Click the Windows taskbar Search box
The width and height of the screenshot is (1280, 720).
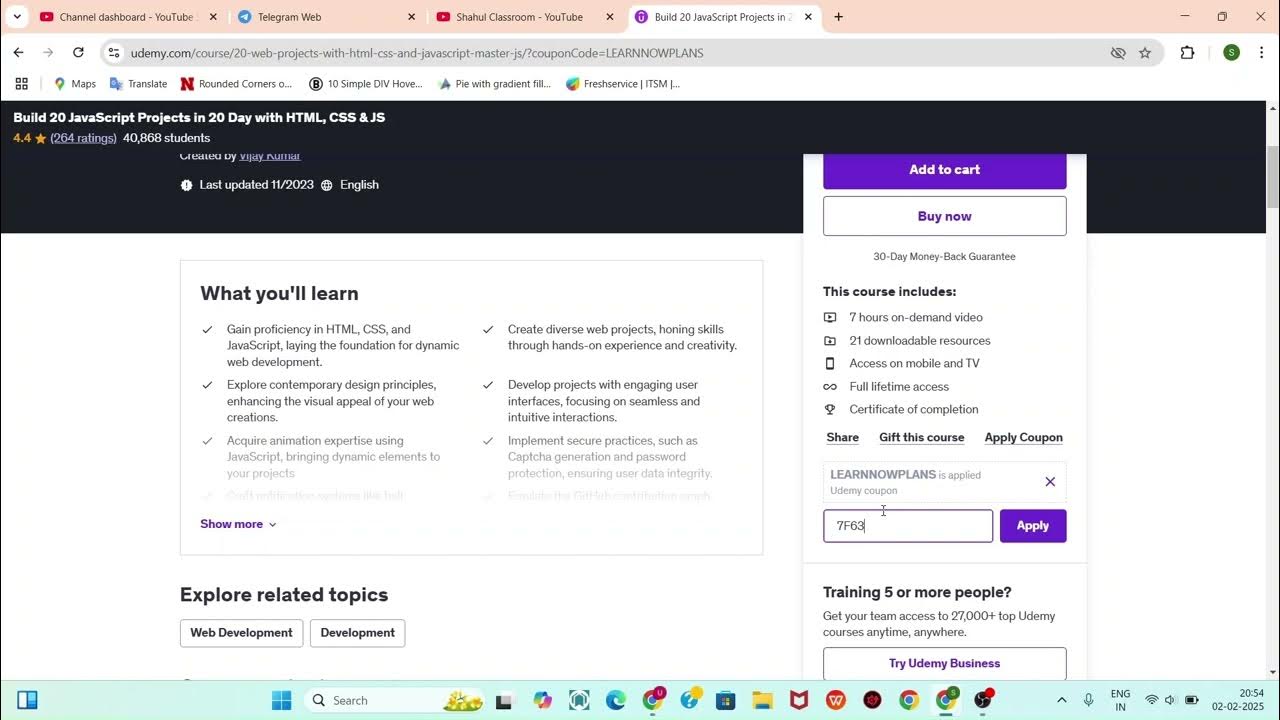coord(394,700)
